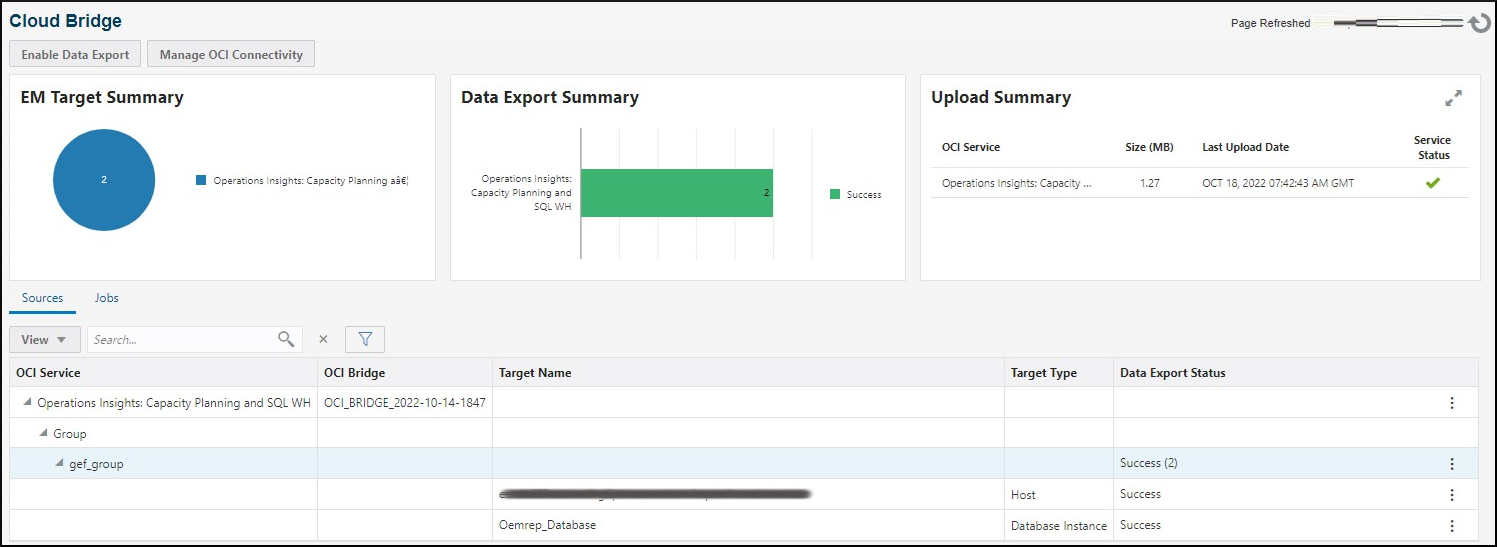This screenshot has height=547, width=1497.
Task: Switch to the Jobs tab
Action: coord(107,298)
